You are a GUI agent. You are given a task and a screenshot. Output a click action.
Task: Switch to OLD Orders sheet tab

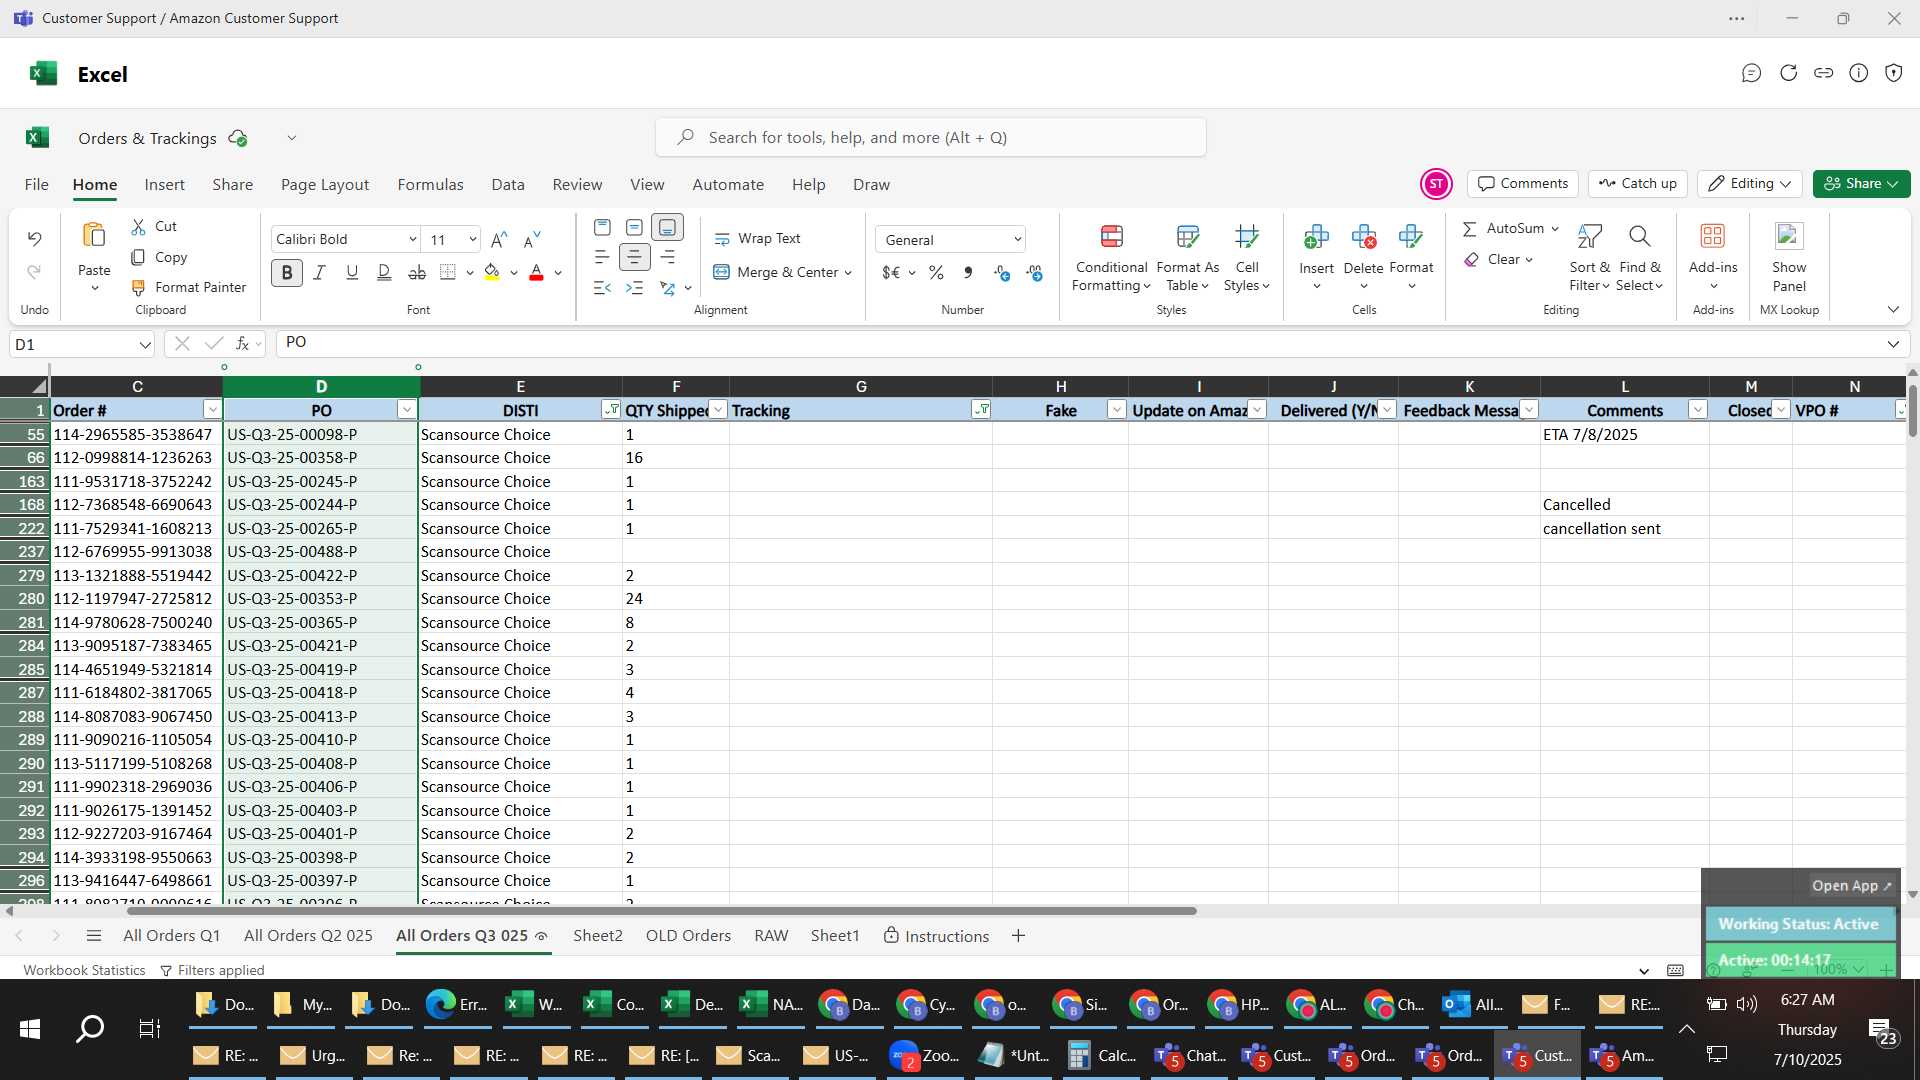pyautogui.click(x=688, y=936)
